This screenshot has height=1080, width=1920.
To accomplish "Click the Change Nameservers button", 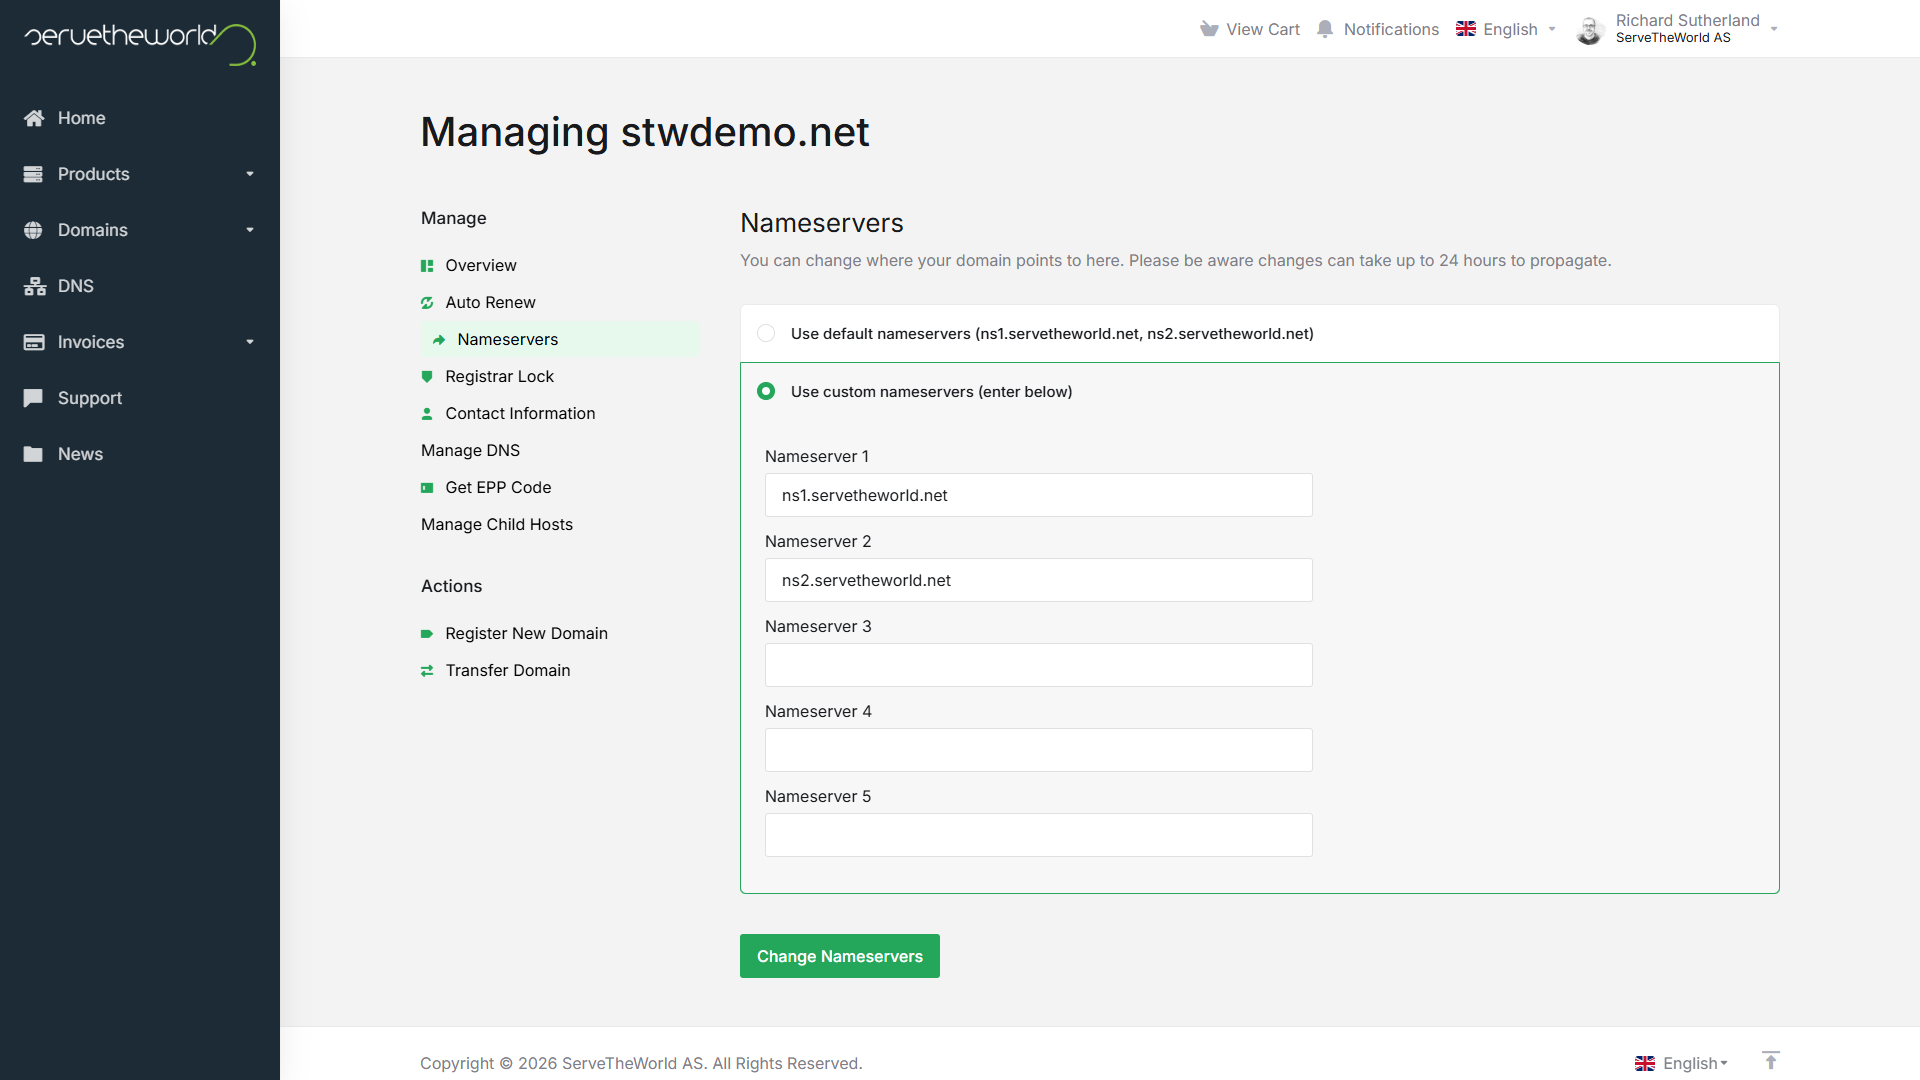I will coord(840,956).
